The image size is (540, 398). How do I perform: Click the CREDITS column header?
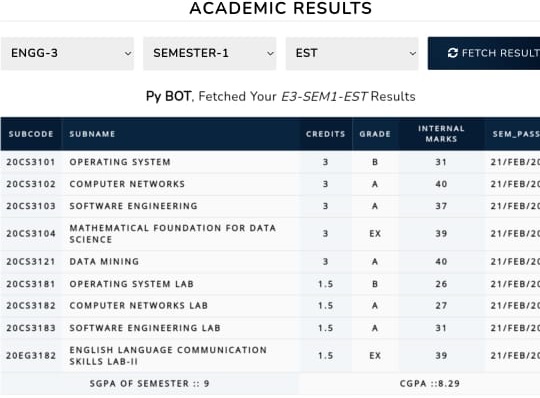[326, 134]
